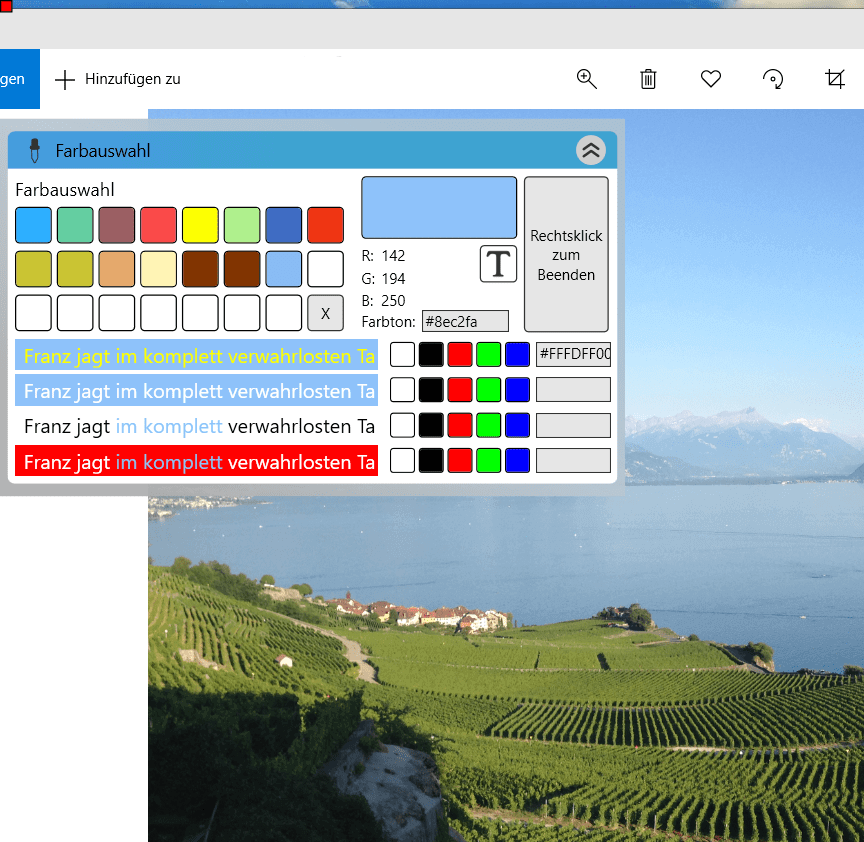This screenshot has height=842, width=864.
Task: Select the coral red palette swatch
Action: pyautogui.click(x=159, y=225)
